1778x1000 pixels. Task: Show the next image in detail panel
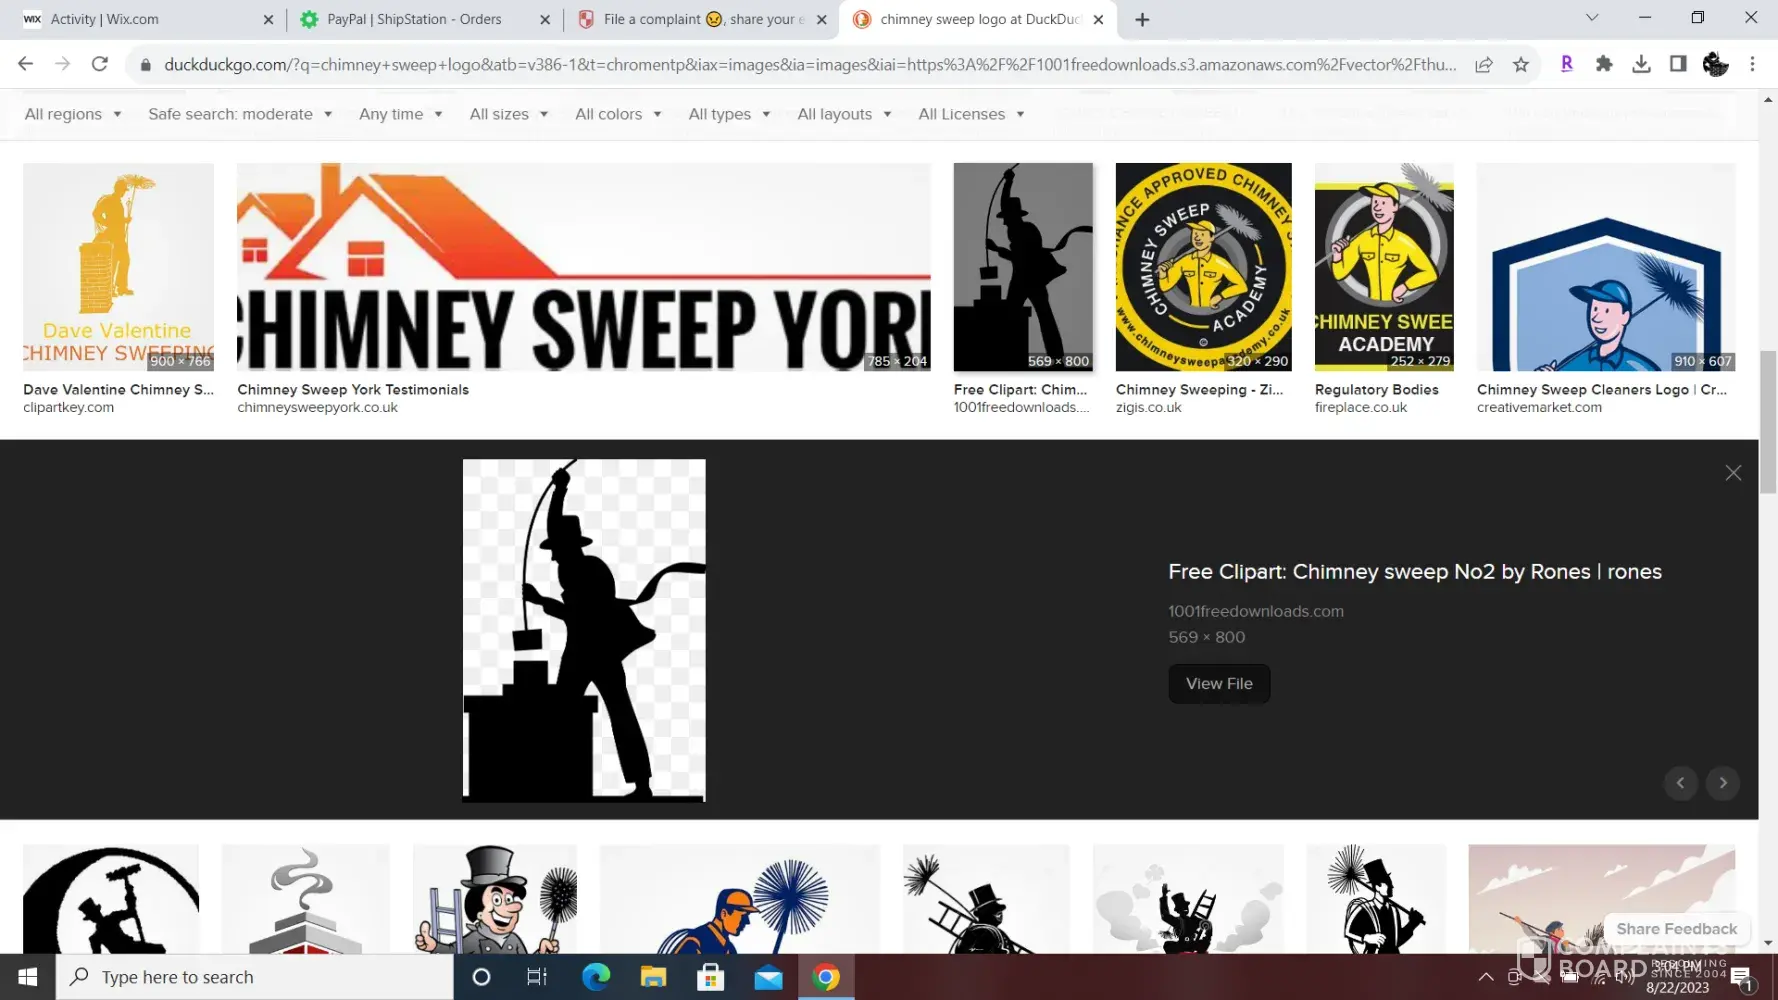point(1723,783)
